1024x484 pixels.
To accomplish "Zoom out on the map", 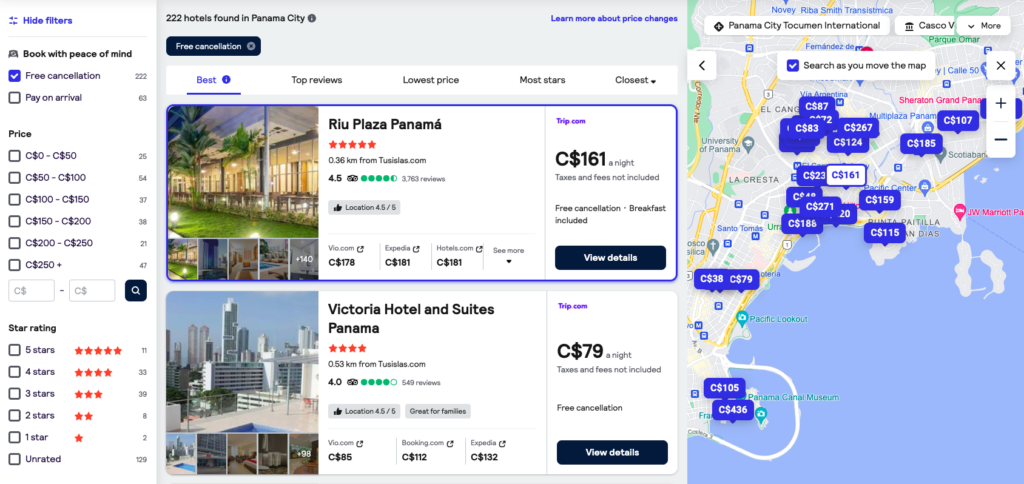I will click(x=1000, y=139).
